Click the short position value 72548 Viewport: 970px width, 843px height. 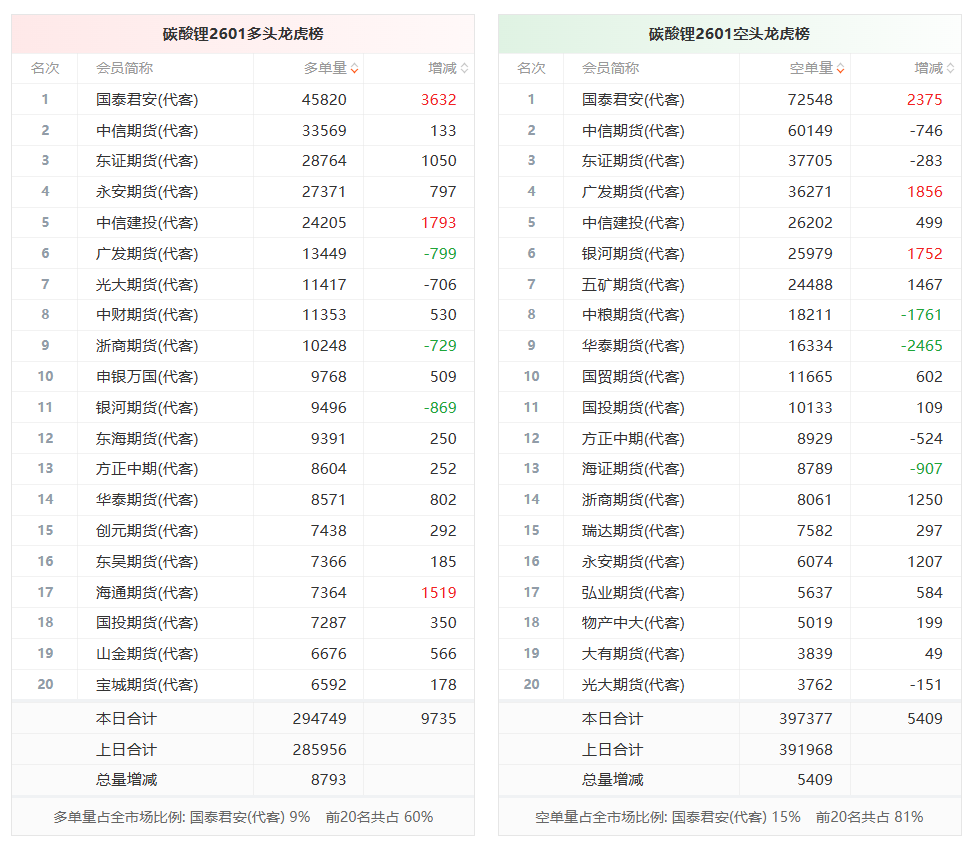810,100
